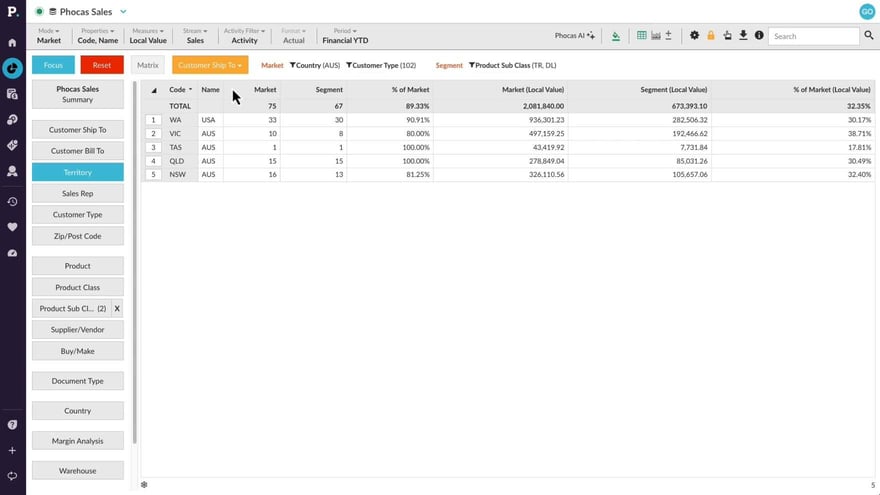Open the Properties Code, Name dropdown
This screenshot has width=880, height=495.
pyautogui.click(x=98, y=36)
